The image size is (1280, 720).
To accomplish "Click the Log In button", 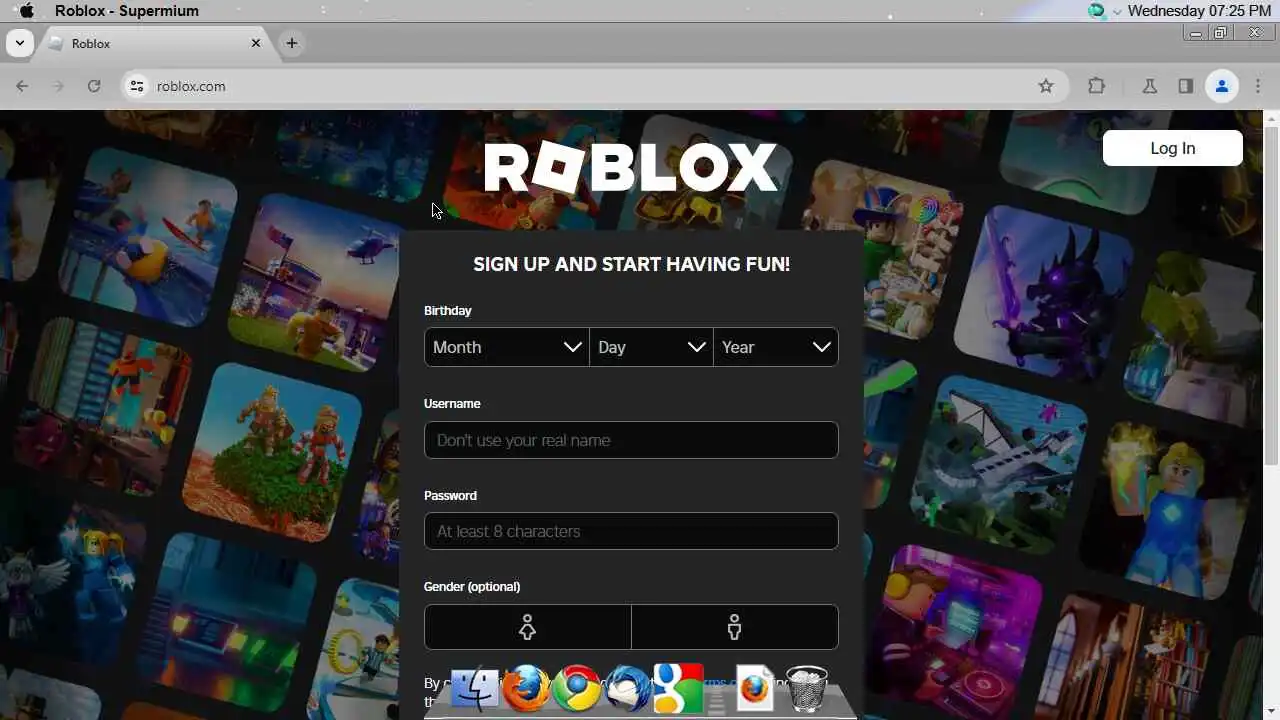I will coord(1173,148).
